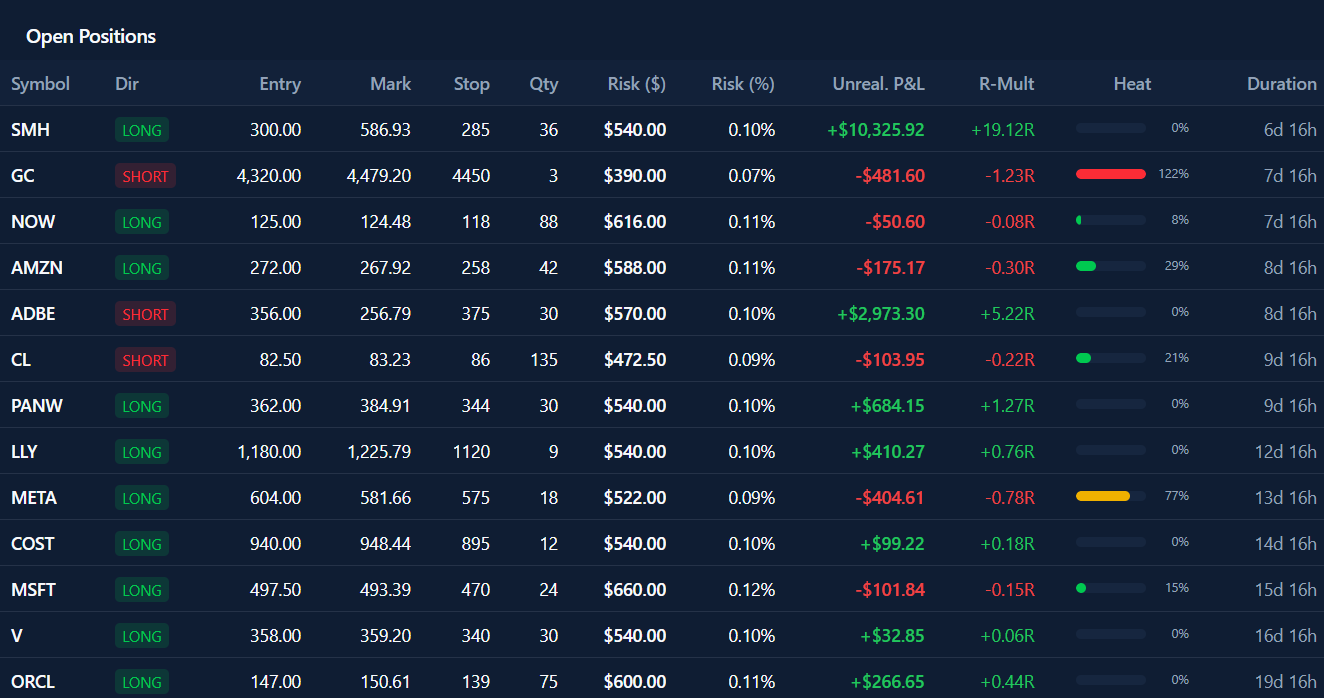This screenshot has width=1324, height=698.
Task: Click the +$10,325.92 unrealized P&L value
Action: (876, 130)
